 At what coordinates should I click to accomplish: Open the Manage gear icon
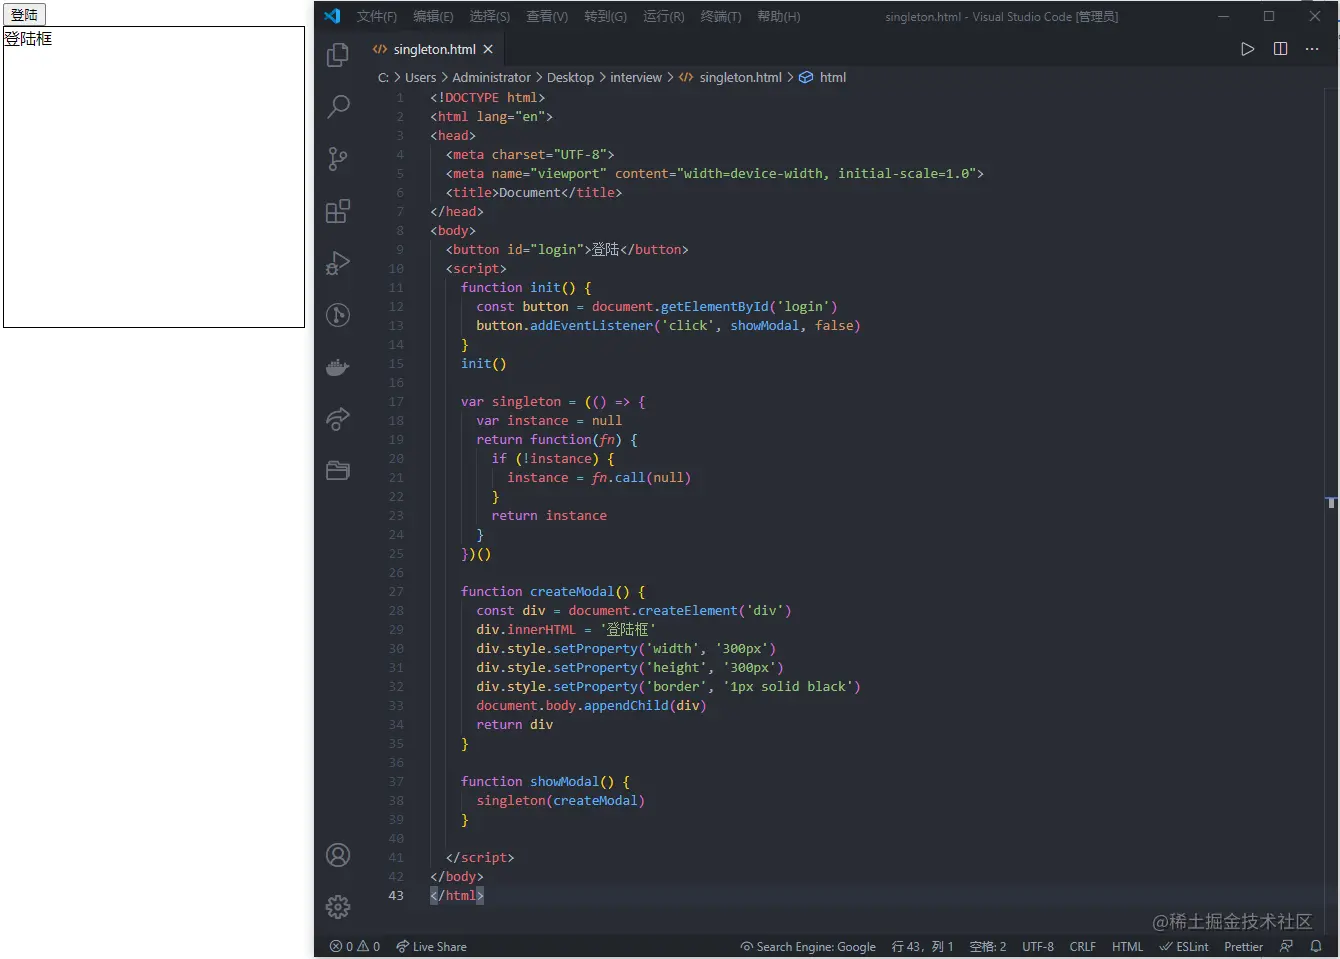click(x=338, y=907)
